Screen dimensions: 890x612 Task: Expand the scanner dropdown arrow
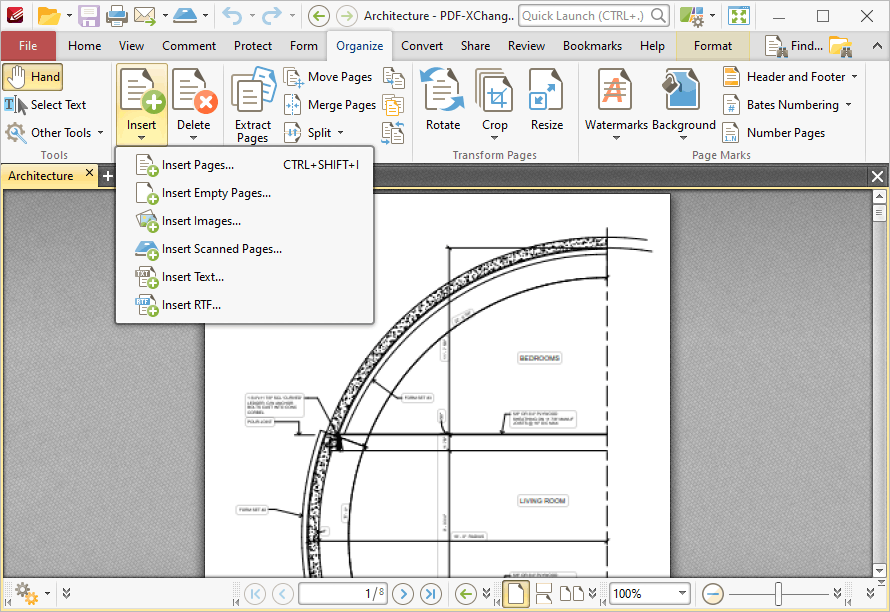pyautogui.click(x=205, y=16)
